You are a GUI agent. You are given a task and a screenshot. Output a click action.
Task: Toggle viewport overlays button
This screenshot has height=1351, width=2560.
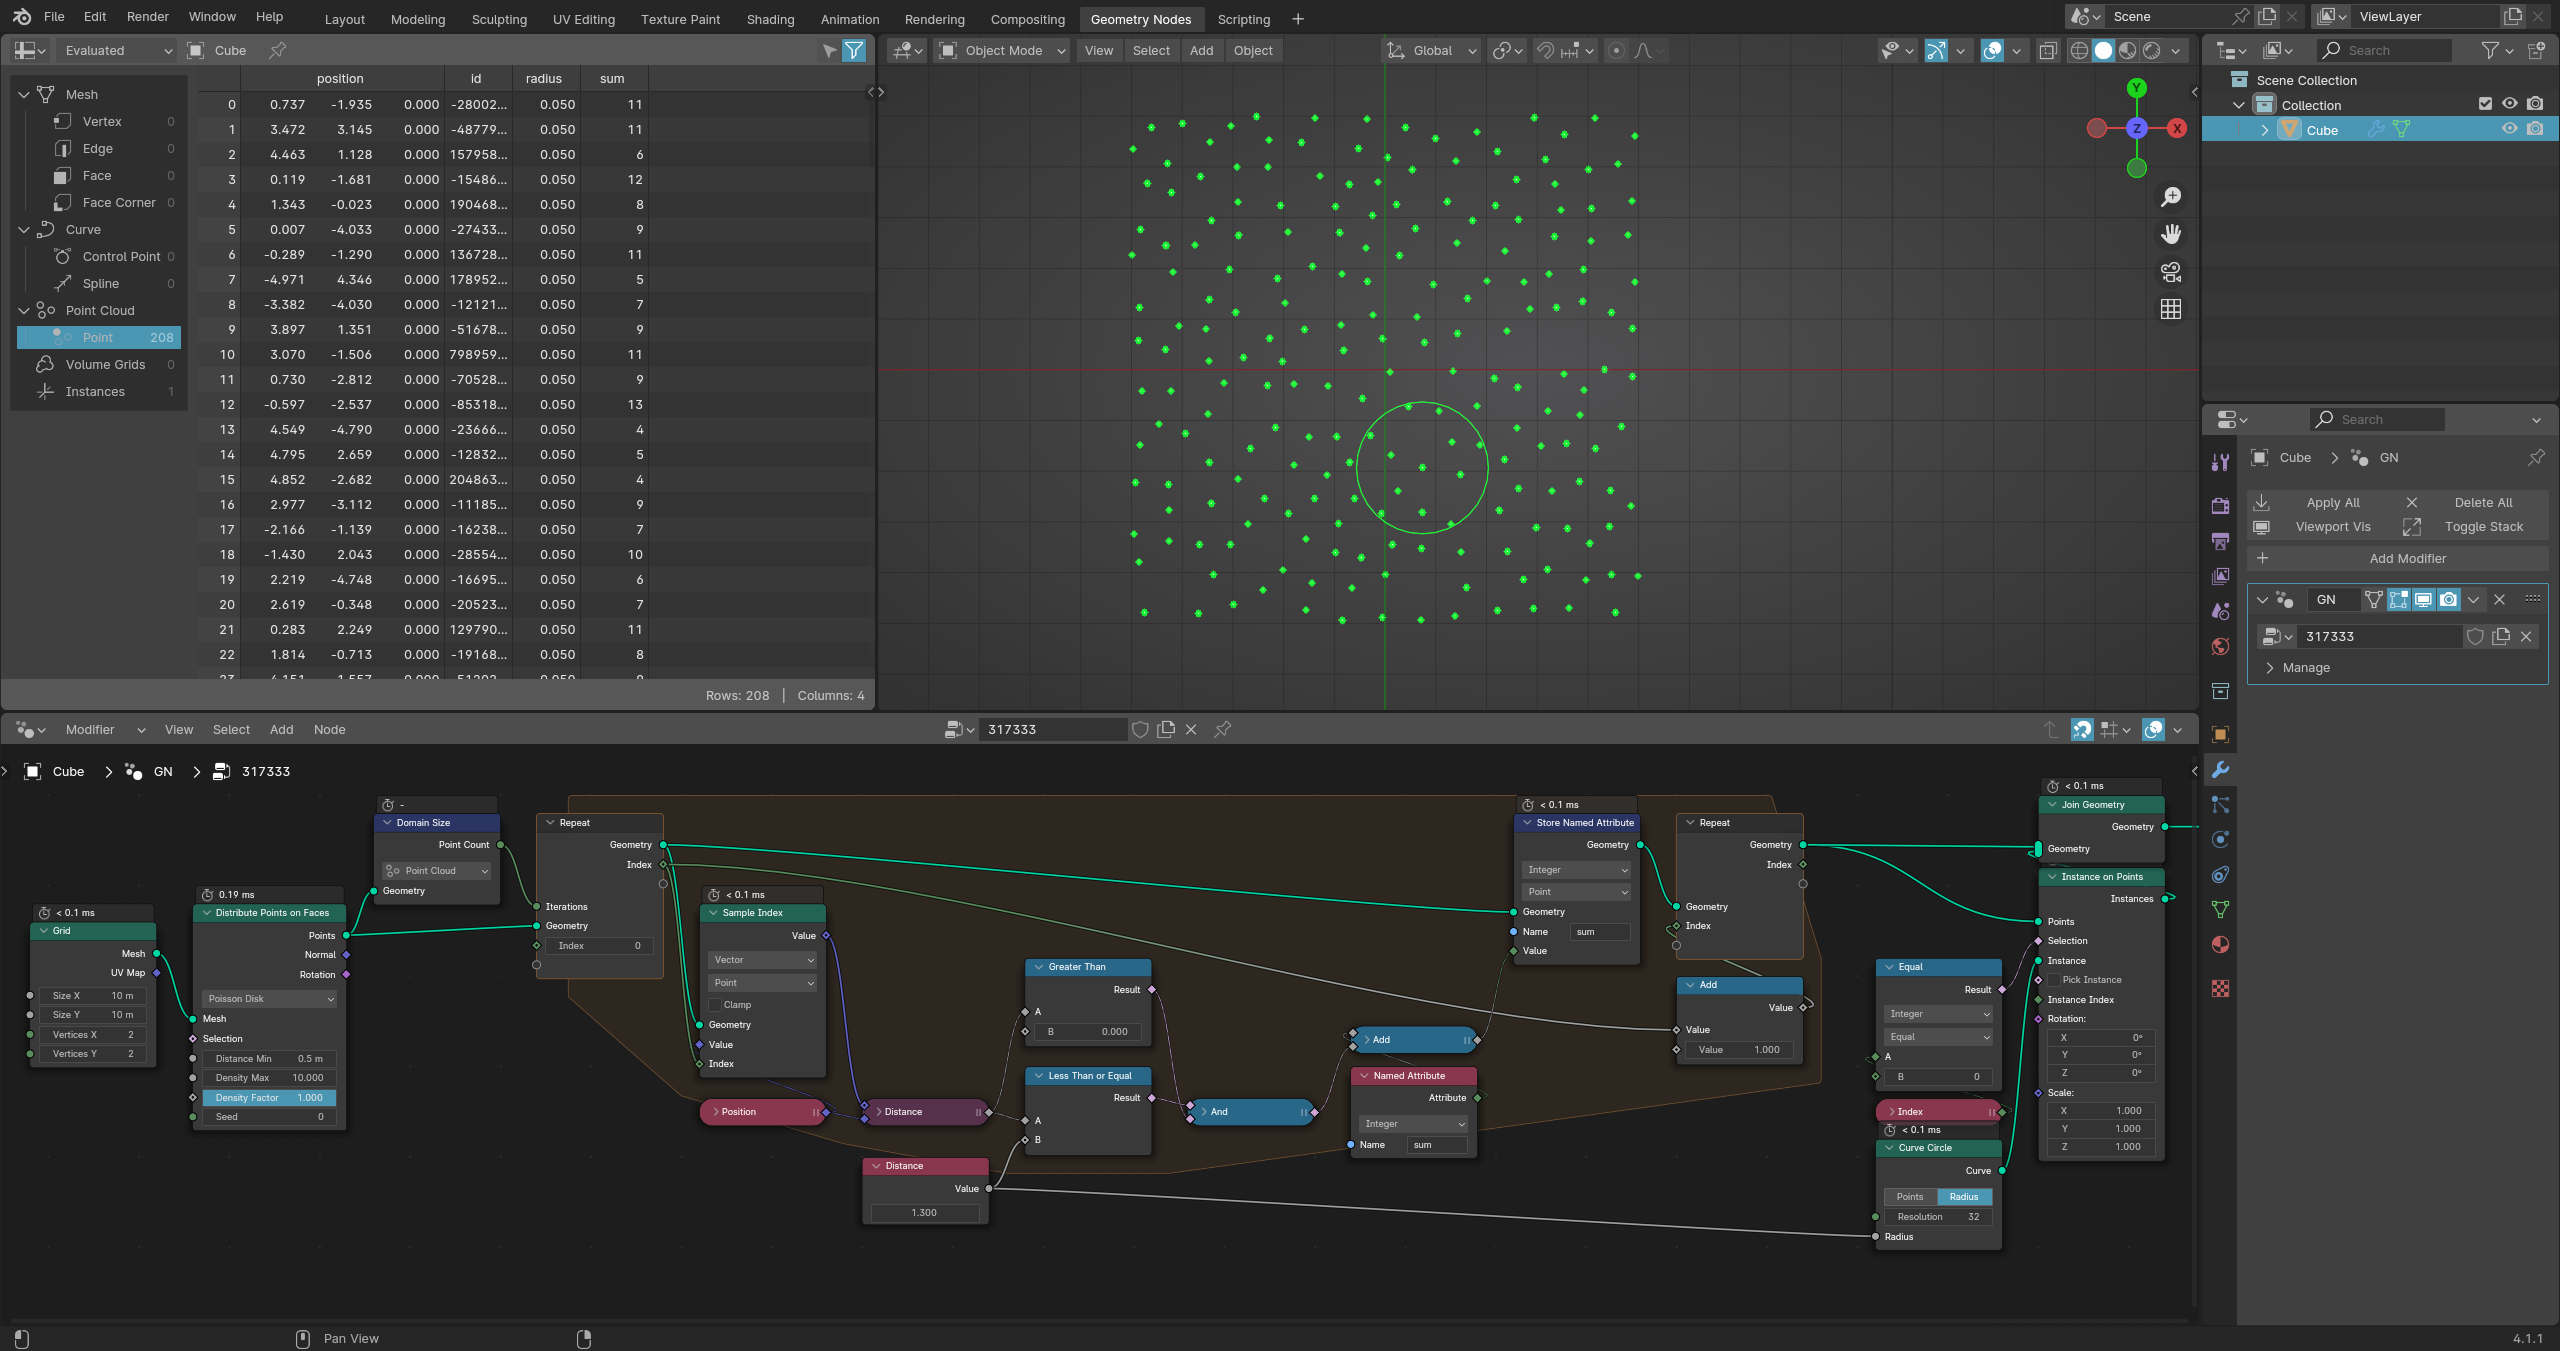click(x=1993, y=50)
